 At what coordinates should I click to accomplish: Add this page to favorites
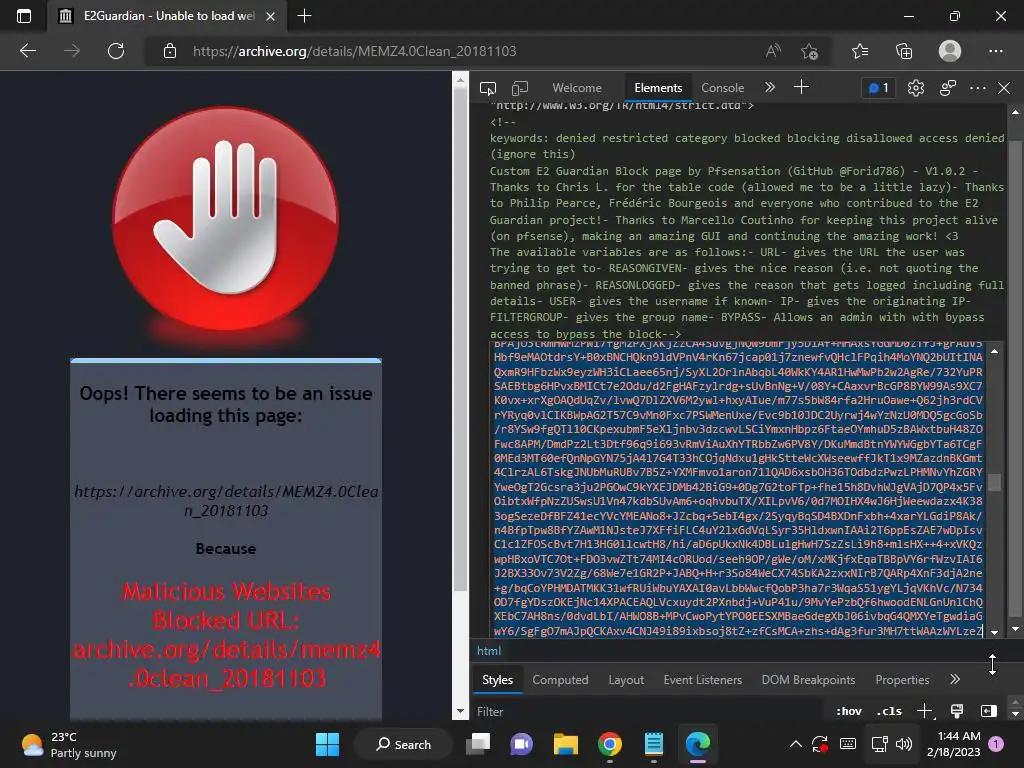click(810, 51)
